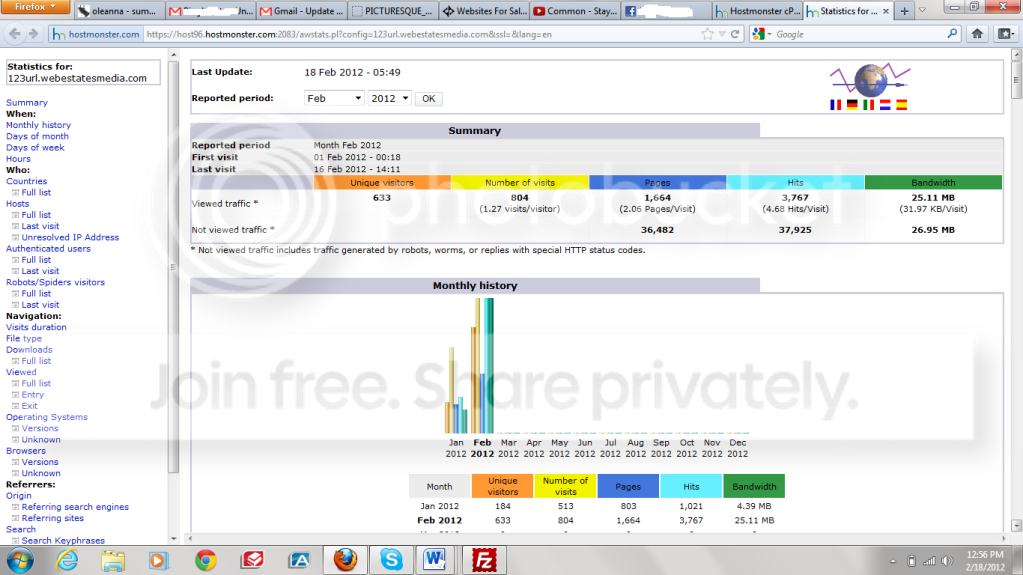The width and height of the screenshot is (1023, 575).
Task: Show hidden system tray icons
Action: (893, 561)
